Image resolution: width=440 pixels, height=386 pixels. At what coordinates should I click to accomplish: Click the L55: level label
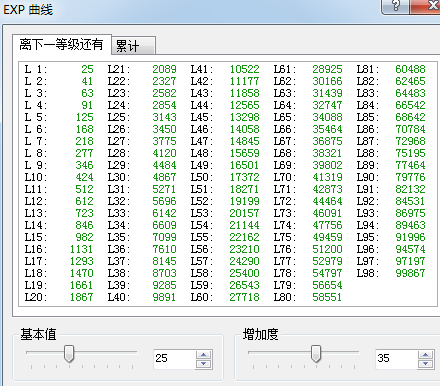202,237
